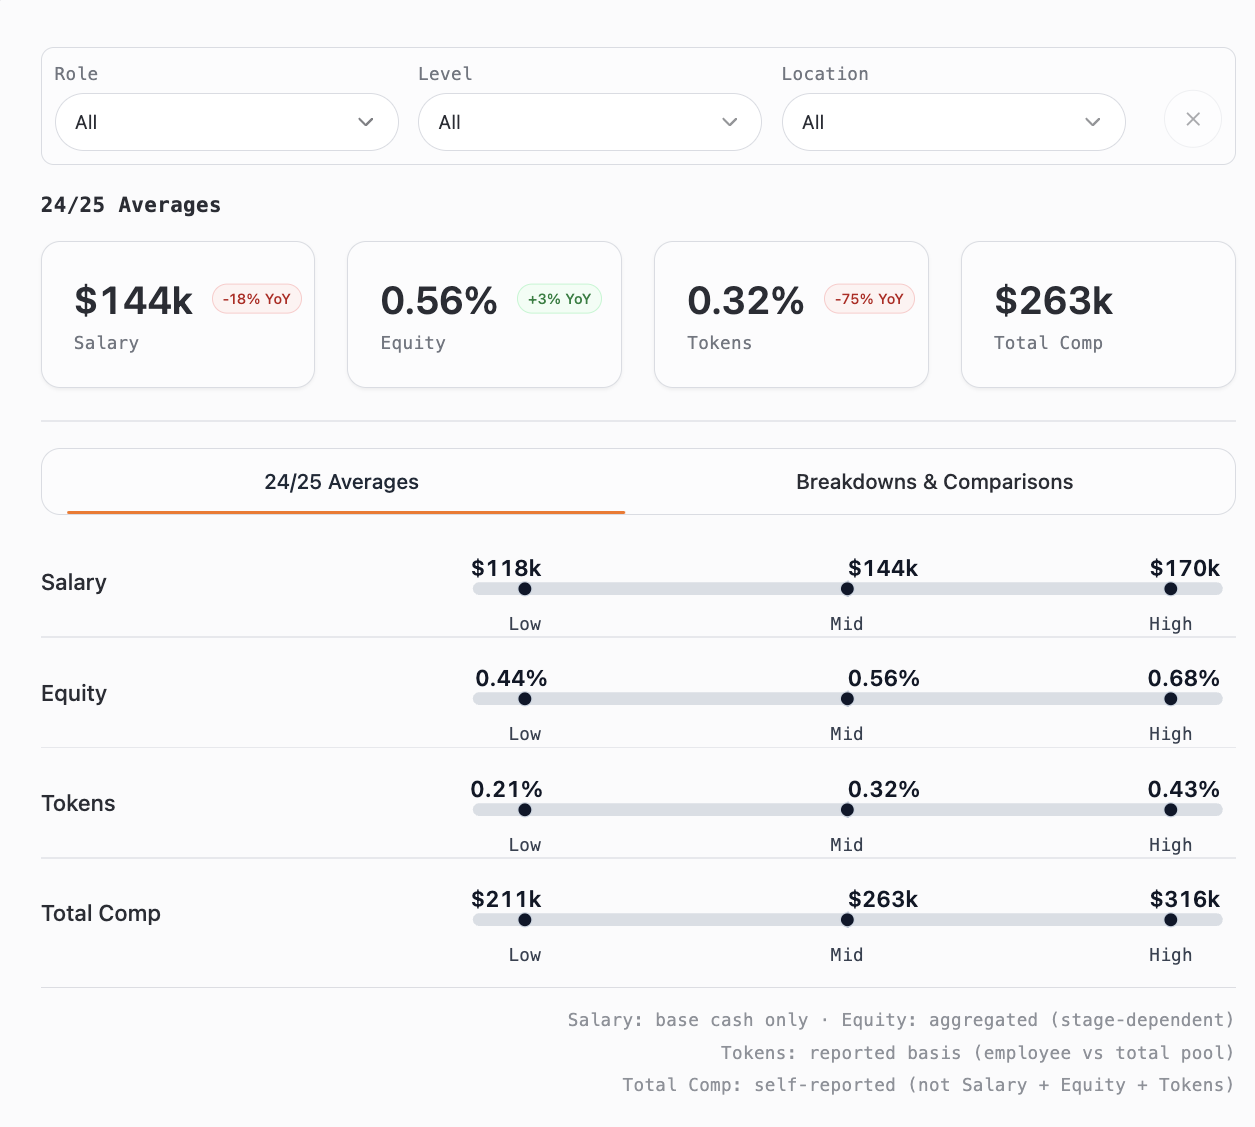This screenshot has height=1127, width=1255.
Task: Click the Equity Low dot at 0.44%
Action: (x=525, y=699)
